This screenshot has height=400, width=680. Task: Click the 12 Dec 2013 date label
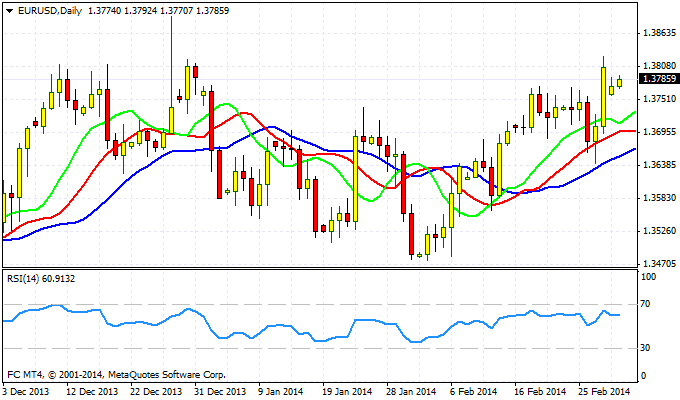(92, 392)
